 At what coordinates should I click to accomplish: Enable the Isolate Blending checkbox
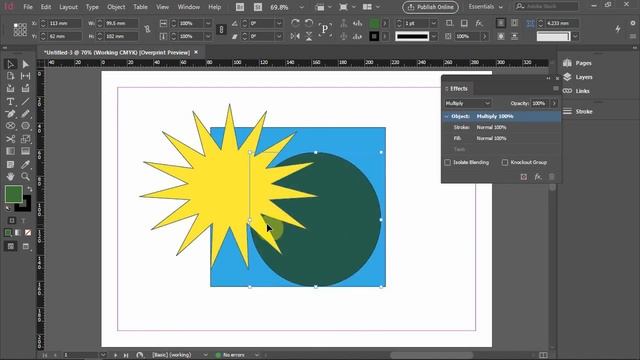[447, 162]
